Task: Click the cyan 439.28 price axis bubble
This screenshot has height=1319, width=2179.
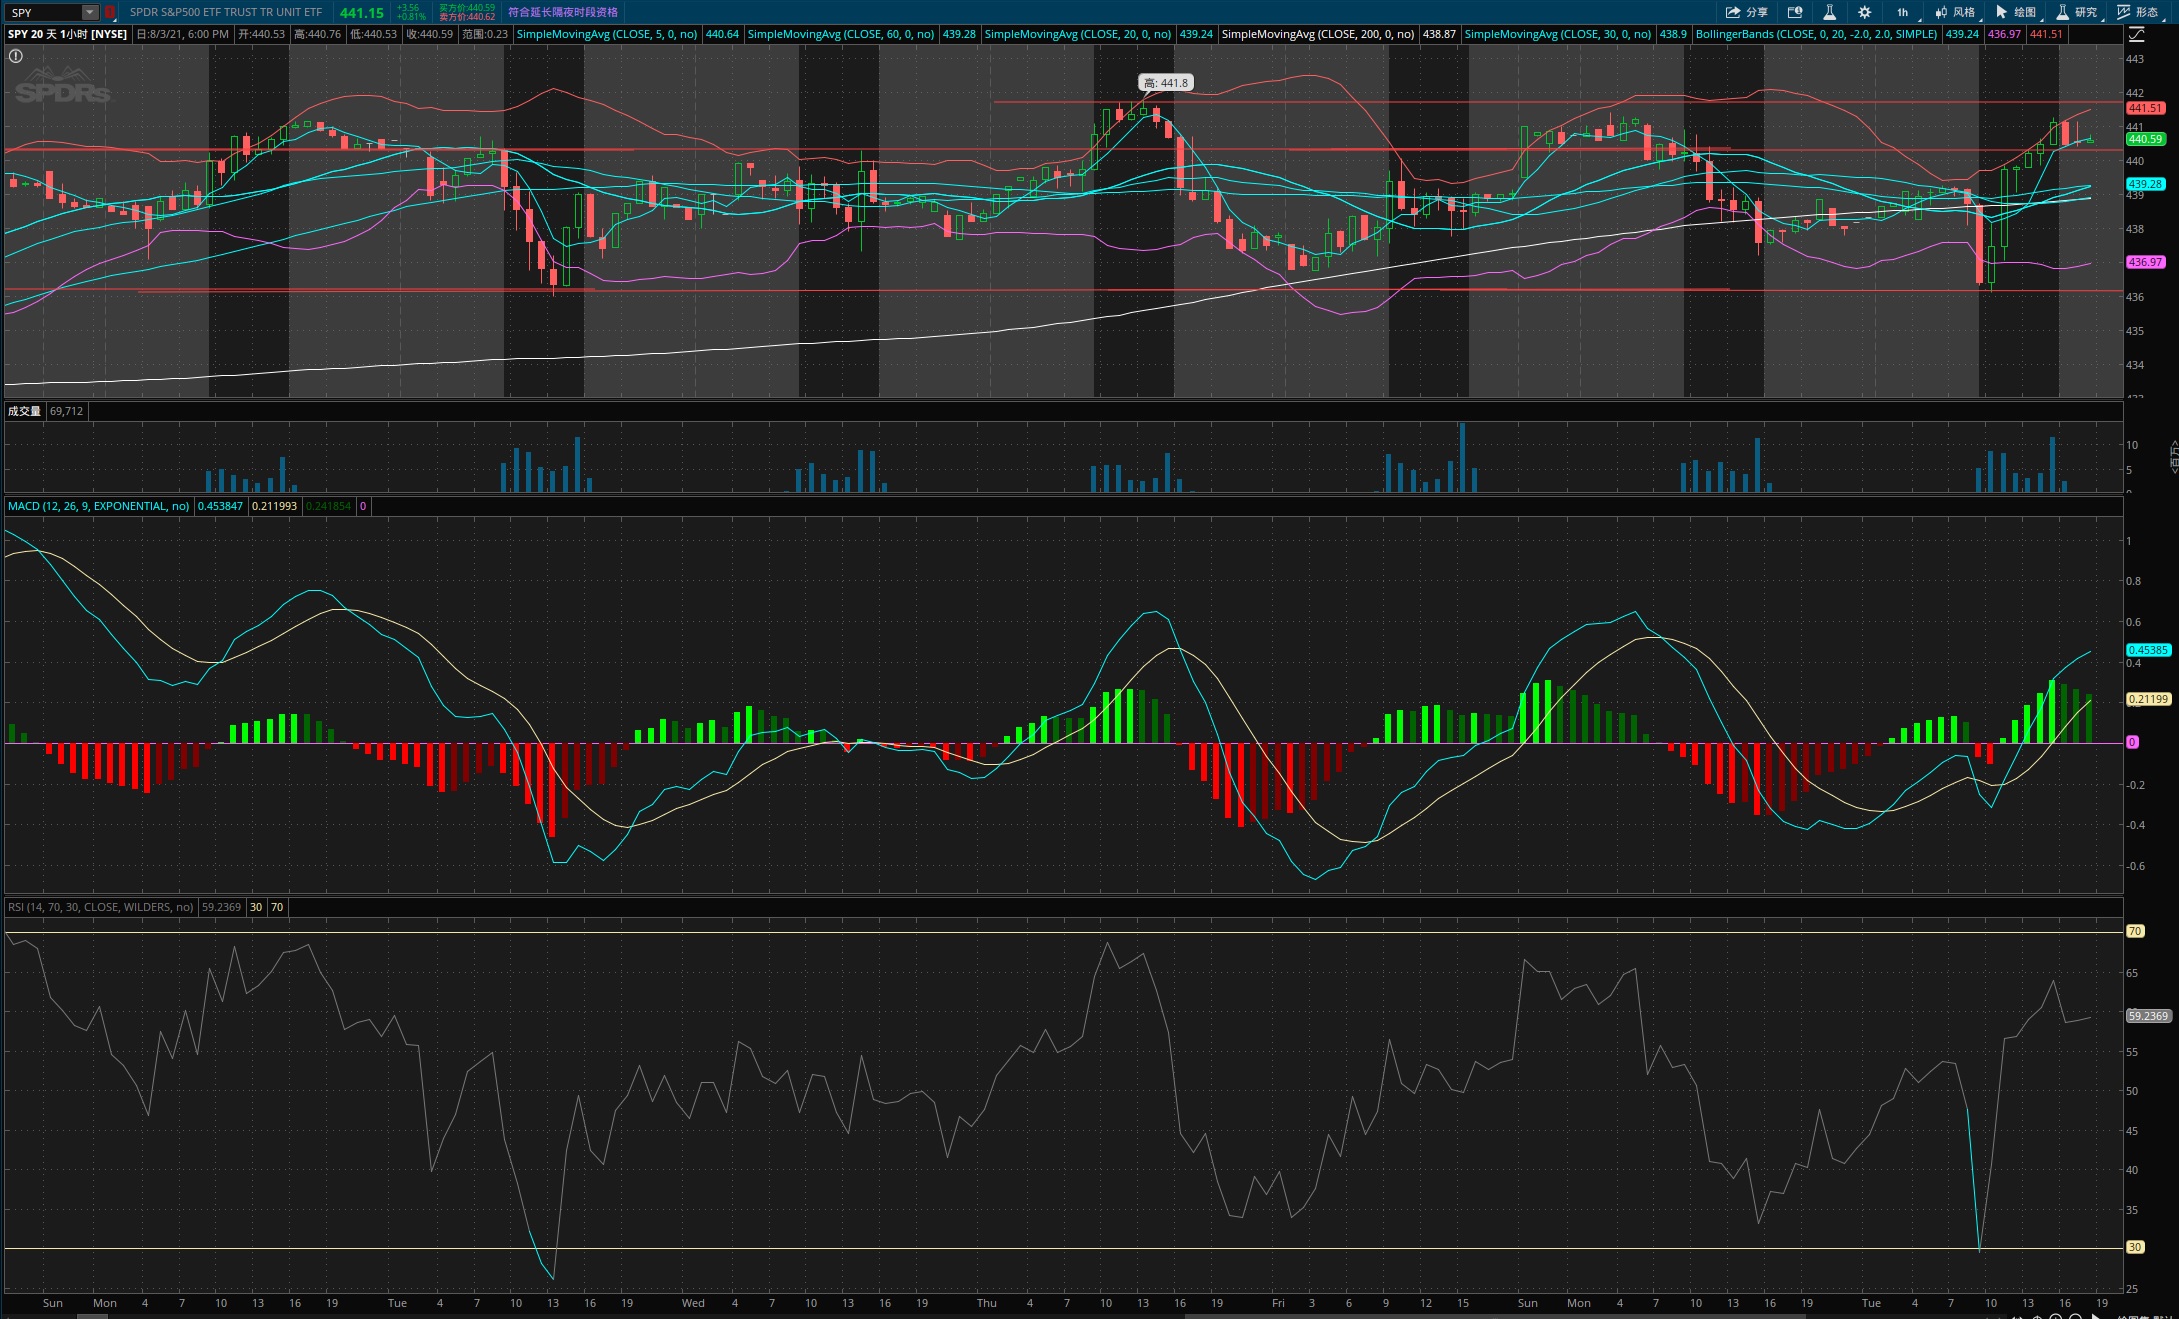Action: pos(2145,184)
